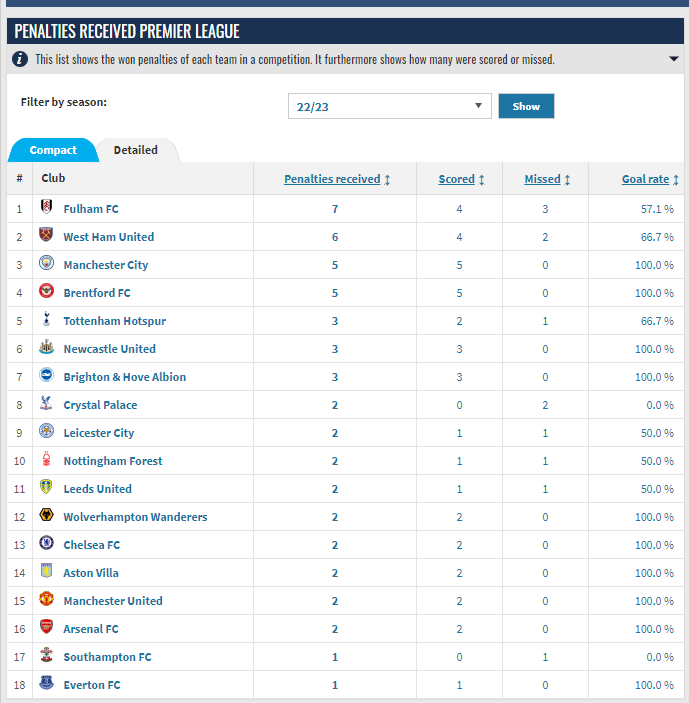Click the Everton FC crest icon
Image resolution: width=689 pixels, height=703 pixels.
point(46,682)
